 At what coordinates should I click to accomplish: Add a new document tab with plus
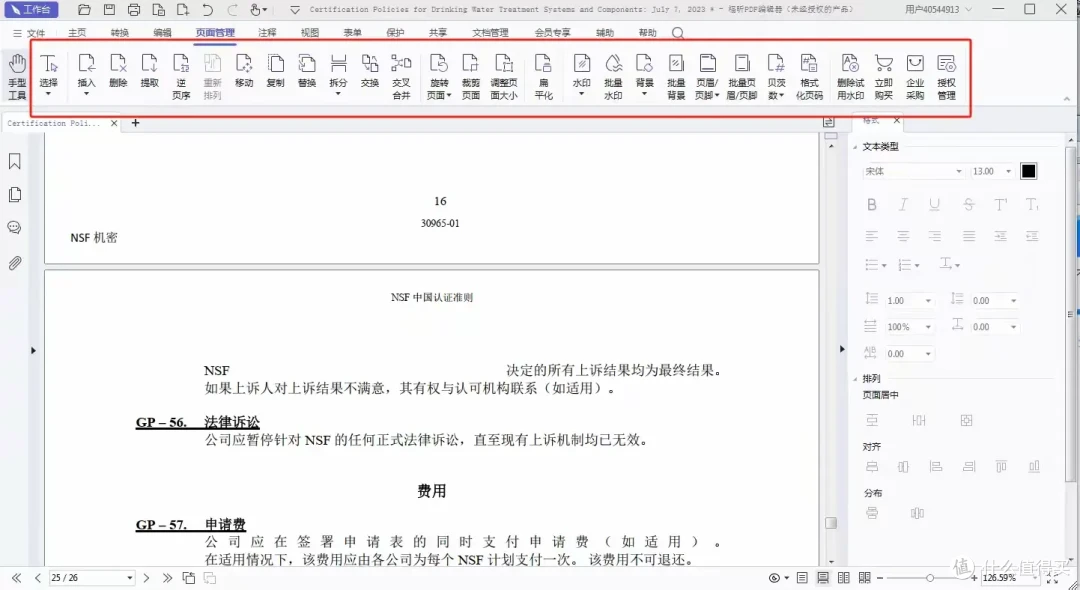pyautogui.click(x=136, y=123)
